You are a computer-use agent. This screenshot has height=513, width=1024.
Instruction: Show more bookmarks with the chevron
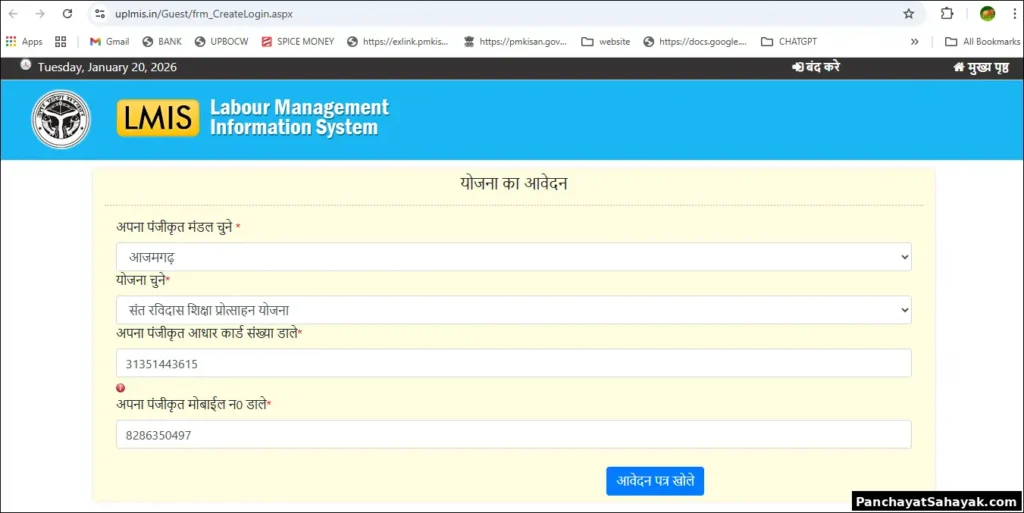pos(914,41)
